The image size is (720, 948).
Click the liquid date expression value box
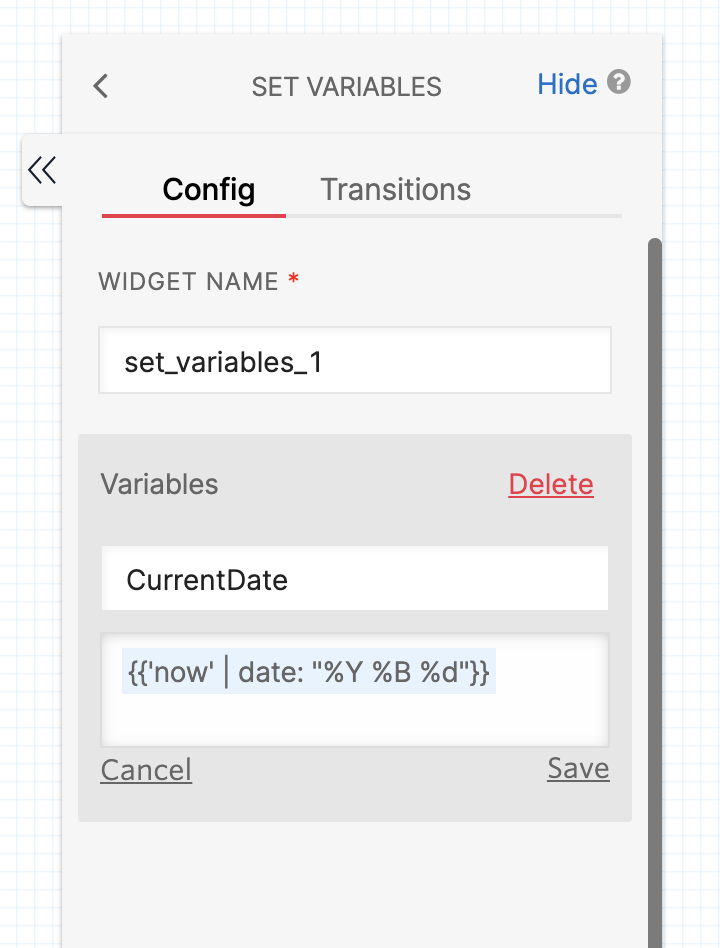coord(355,690)
